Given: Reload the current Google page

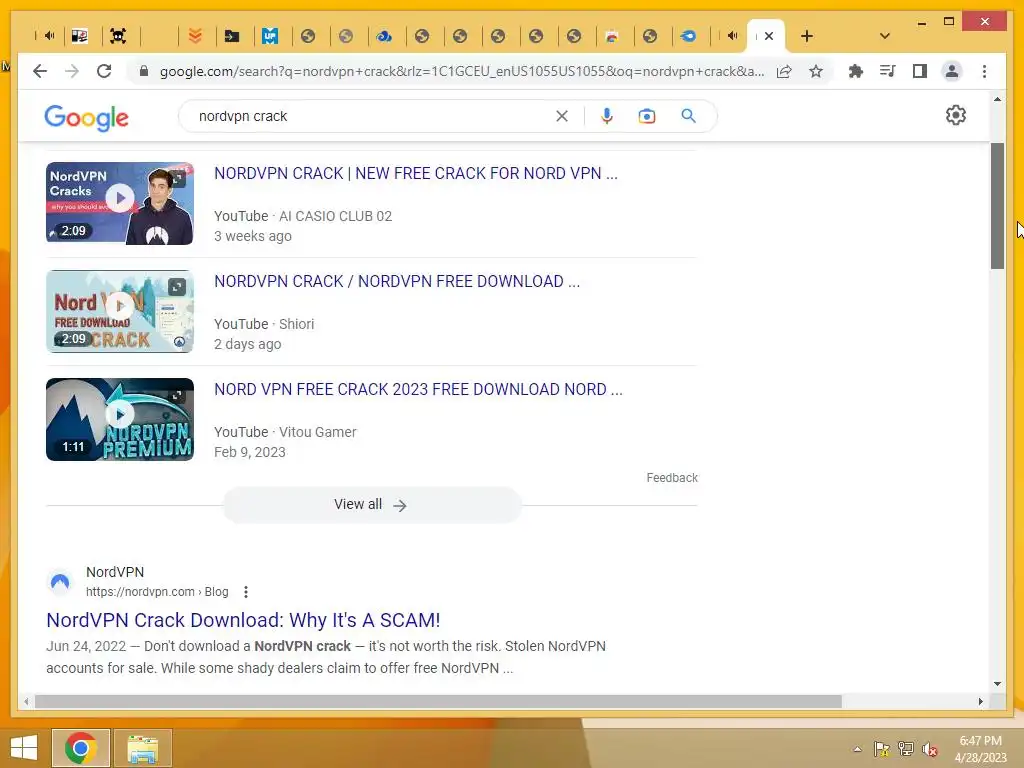Looking at the screenshot, I should click(x=104, y=71).
